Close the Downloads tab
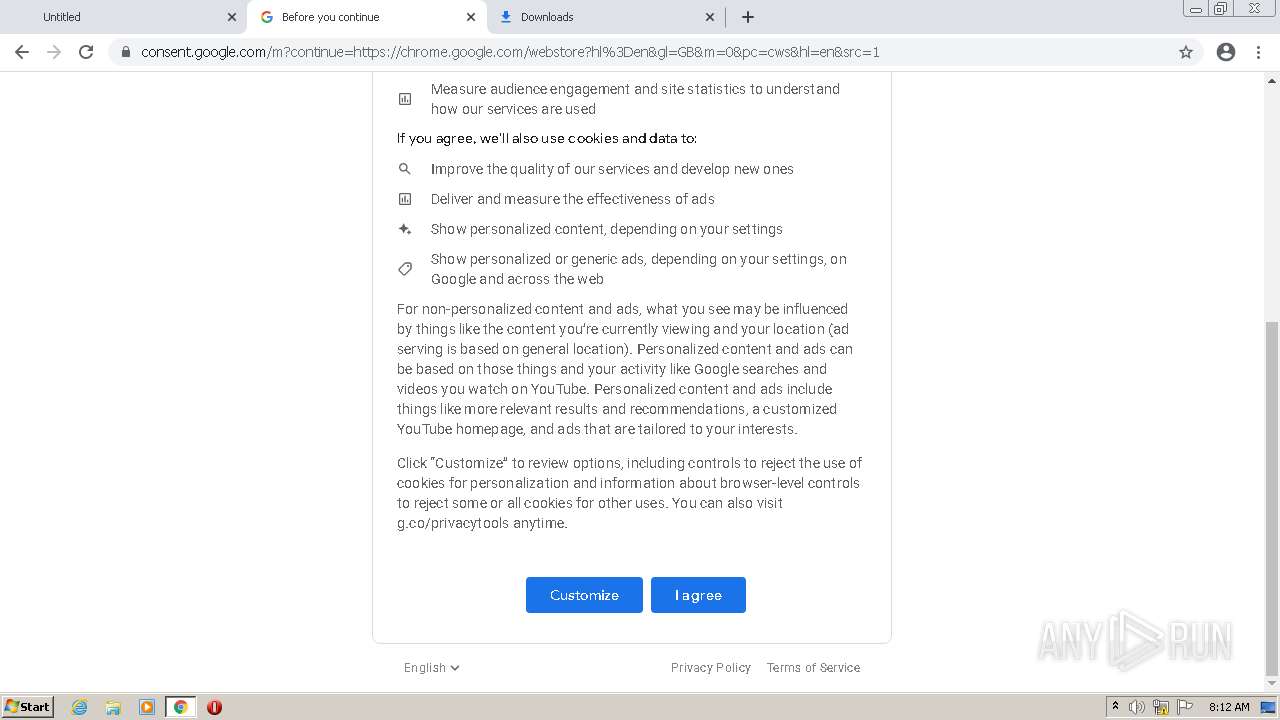Viewport: 1280px width, 720px height. [x=710, y=17]
